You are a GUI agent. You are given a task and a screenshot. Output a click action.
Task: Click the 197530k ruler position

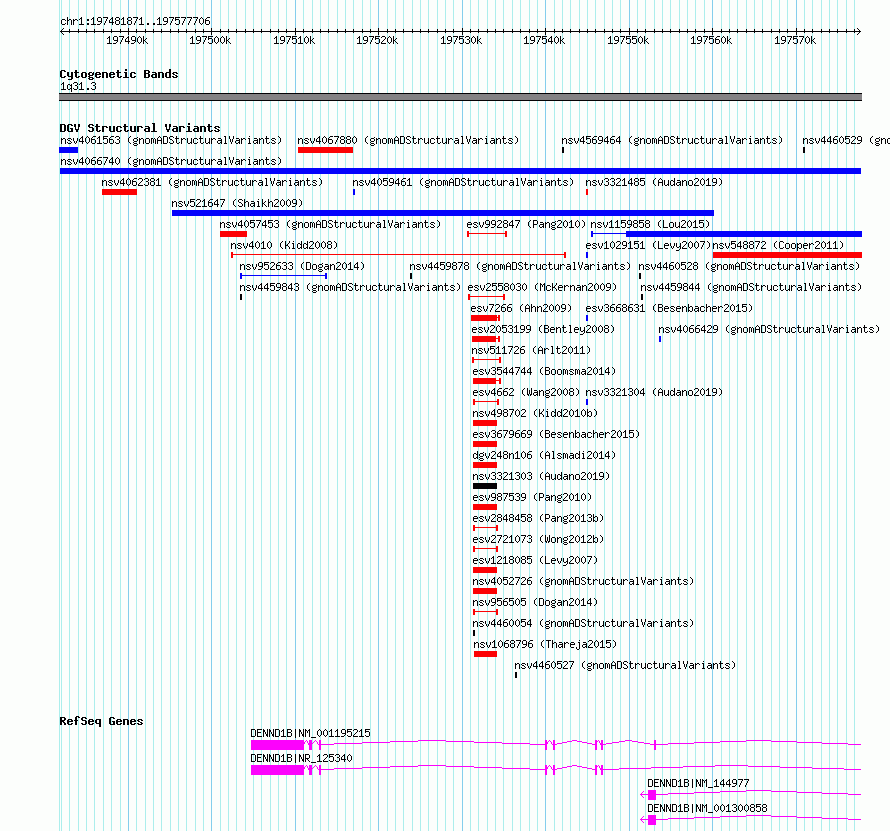(461, 40)
